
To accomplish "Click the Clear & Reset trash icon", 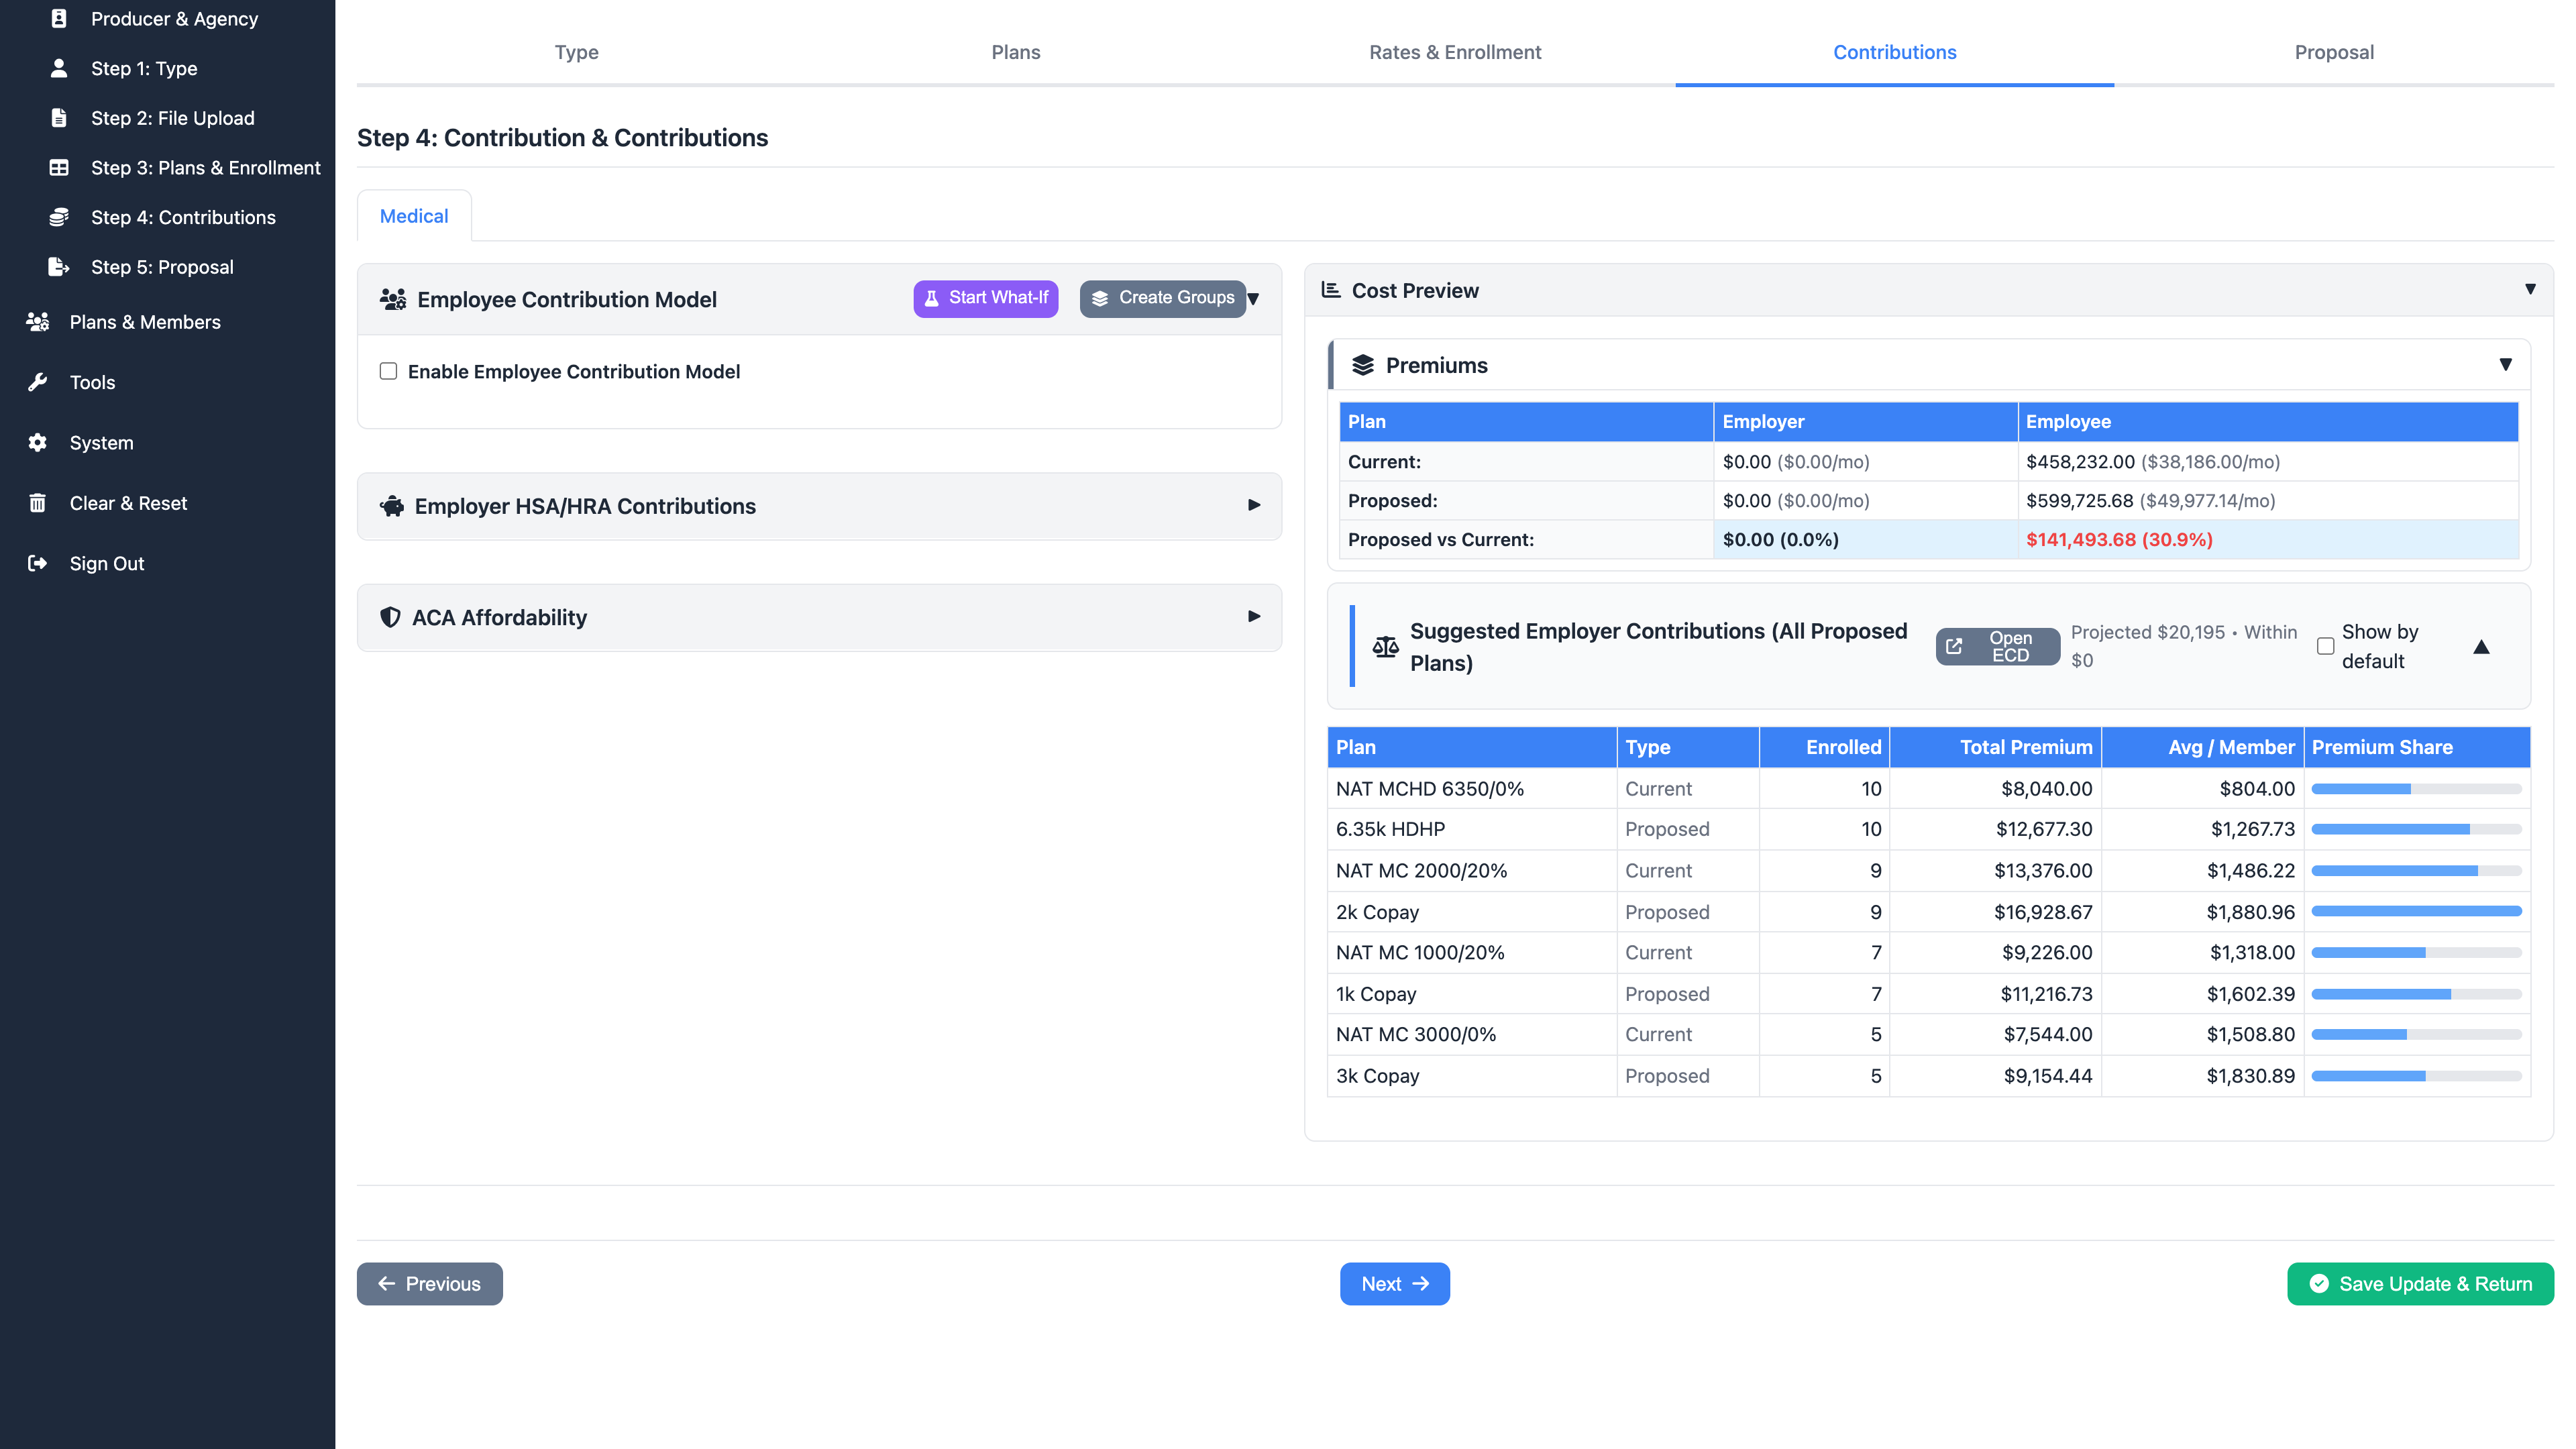I will tap(38, 503).
